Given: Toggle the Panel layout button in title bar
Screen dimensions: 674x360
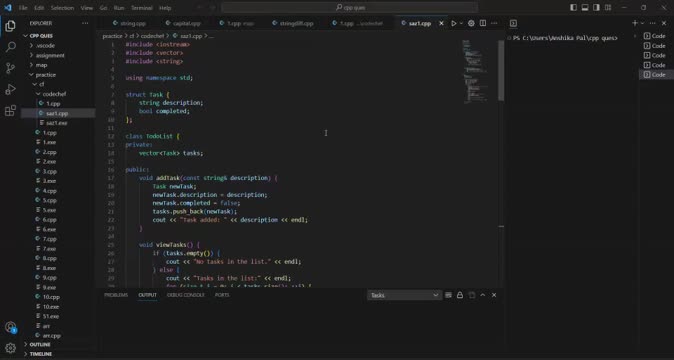Looking at the screenshot, I should pyautogui.click(x=585, y=7).
